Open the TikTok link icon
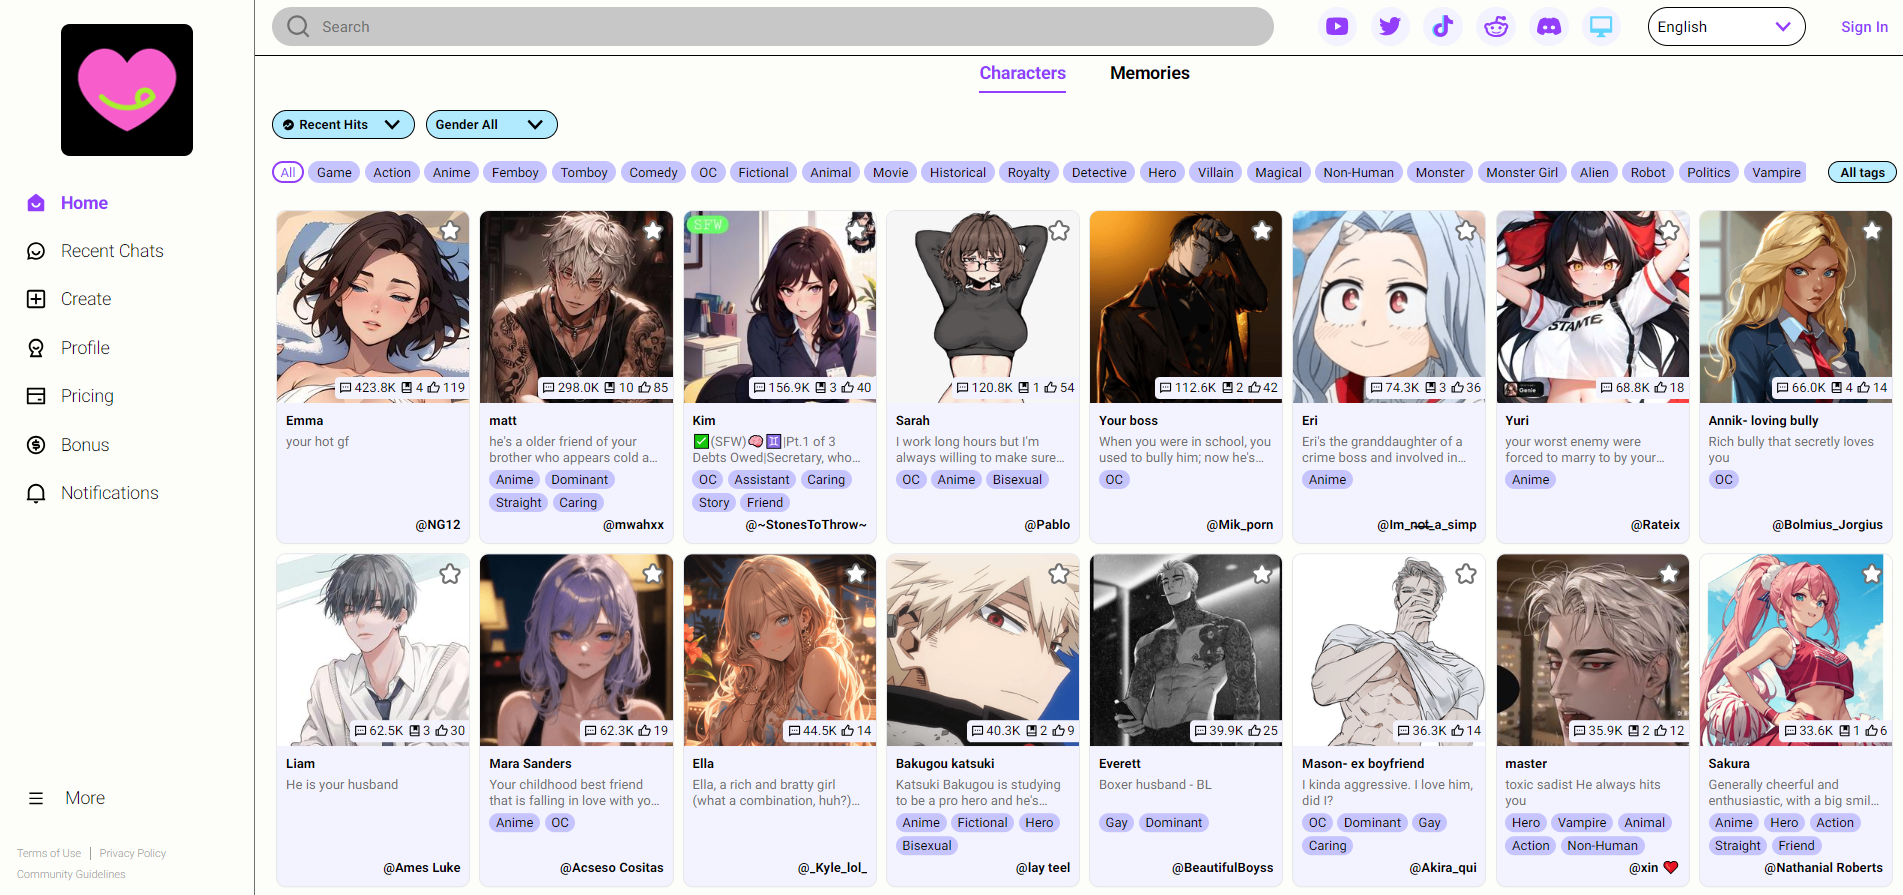This screenshot has height=895, width=1903. (1443, 27)
